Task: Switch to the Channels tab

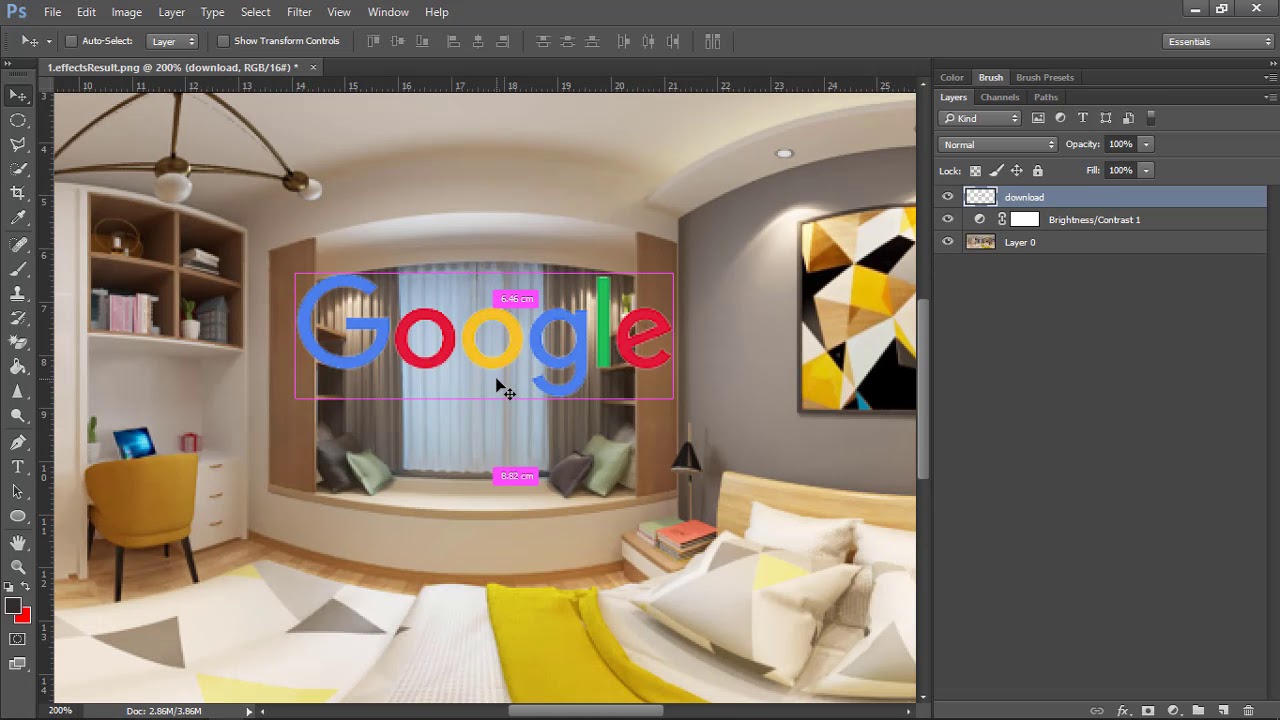Action: click(x=1000, y=97)
